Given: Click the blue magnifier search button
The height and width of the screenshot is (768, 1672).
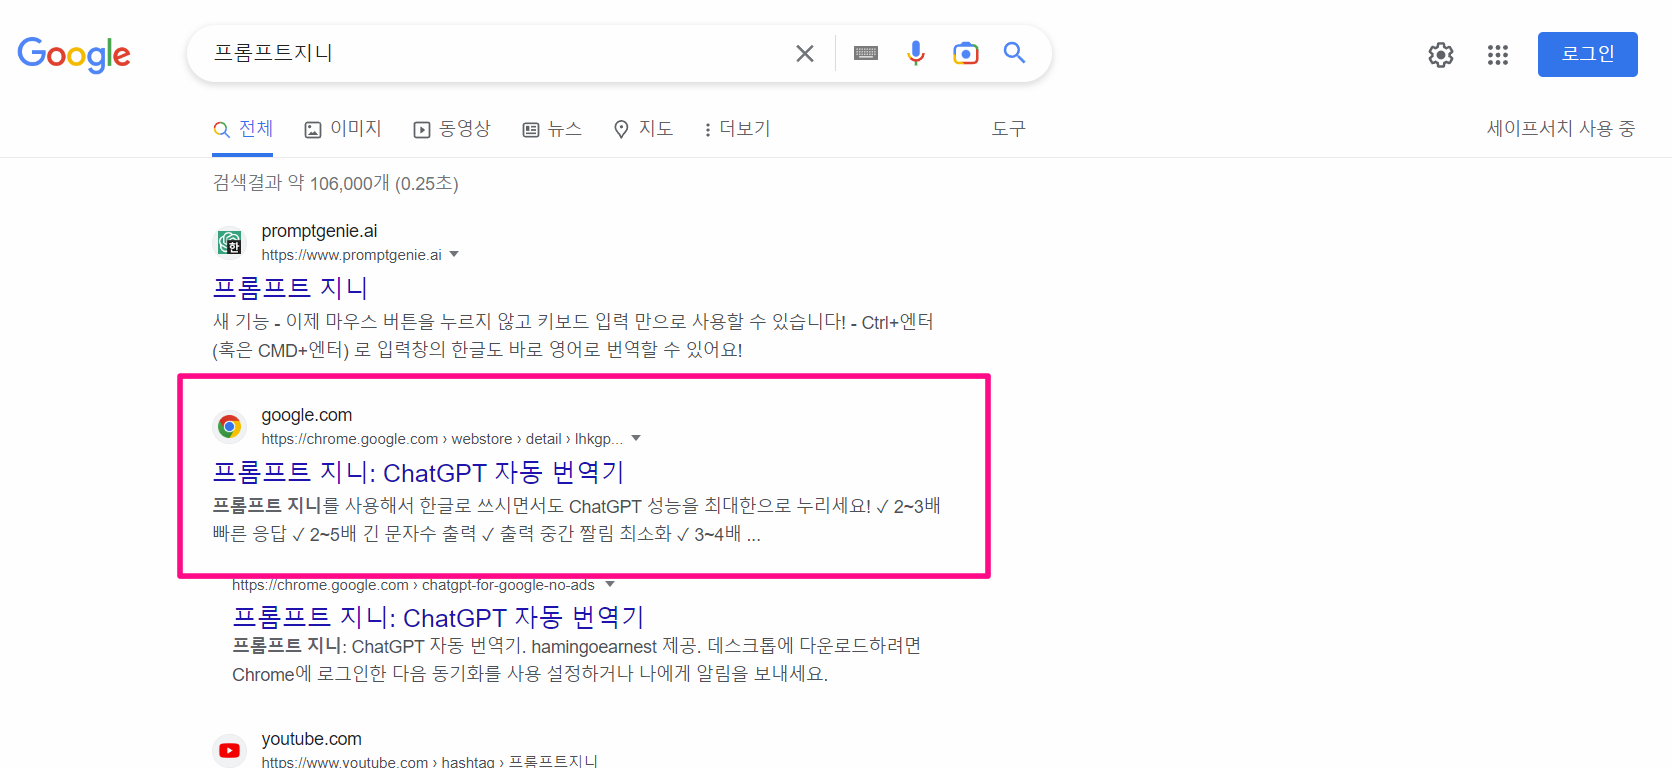Looking at the screenshot, I should [1015, 53].
